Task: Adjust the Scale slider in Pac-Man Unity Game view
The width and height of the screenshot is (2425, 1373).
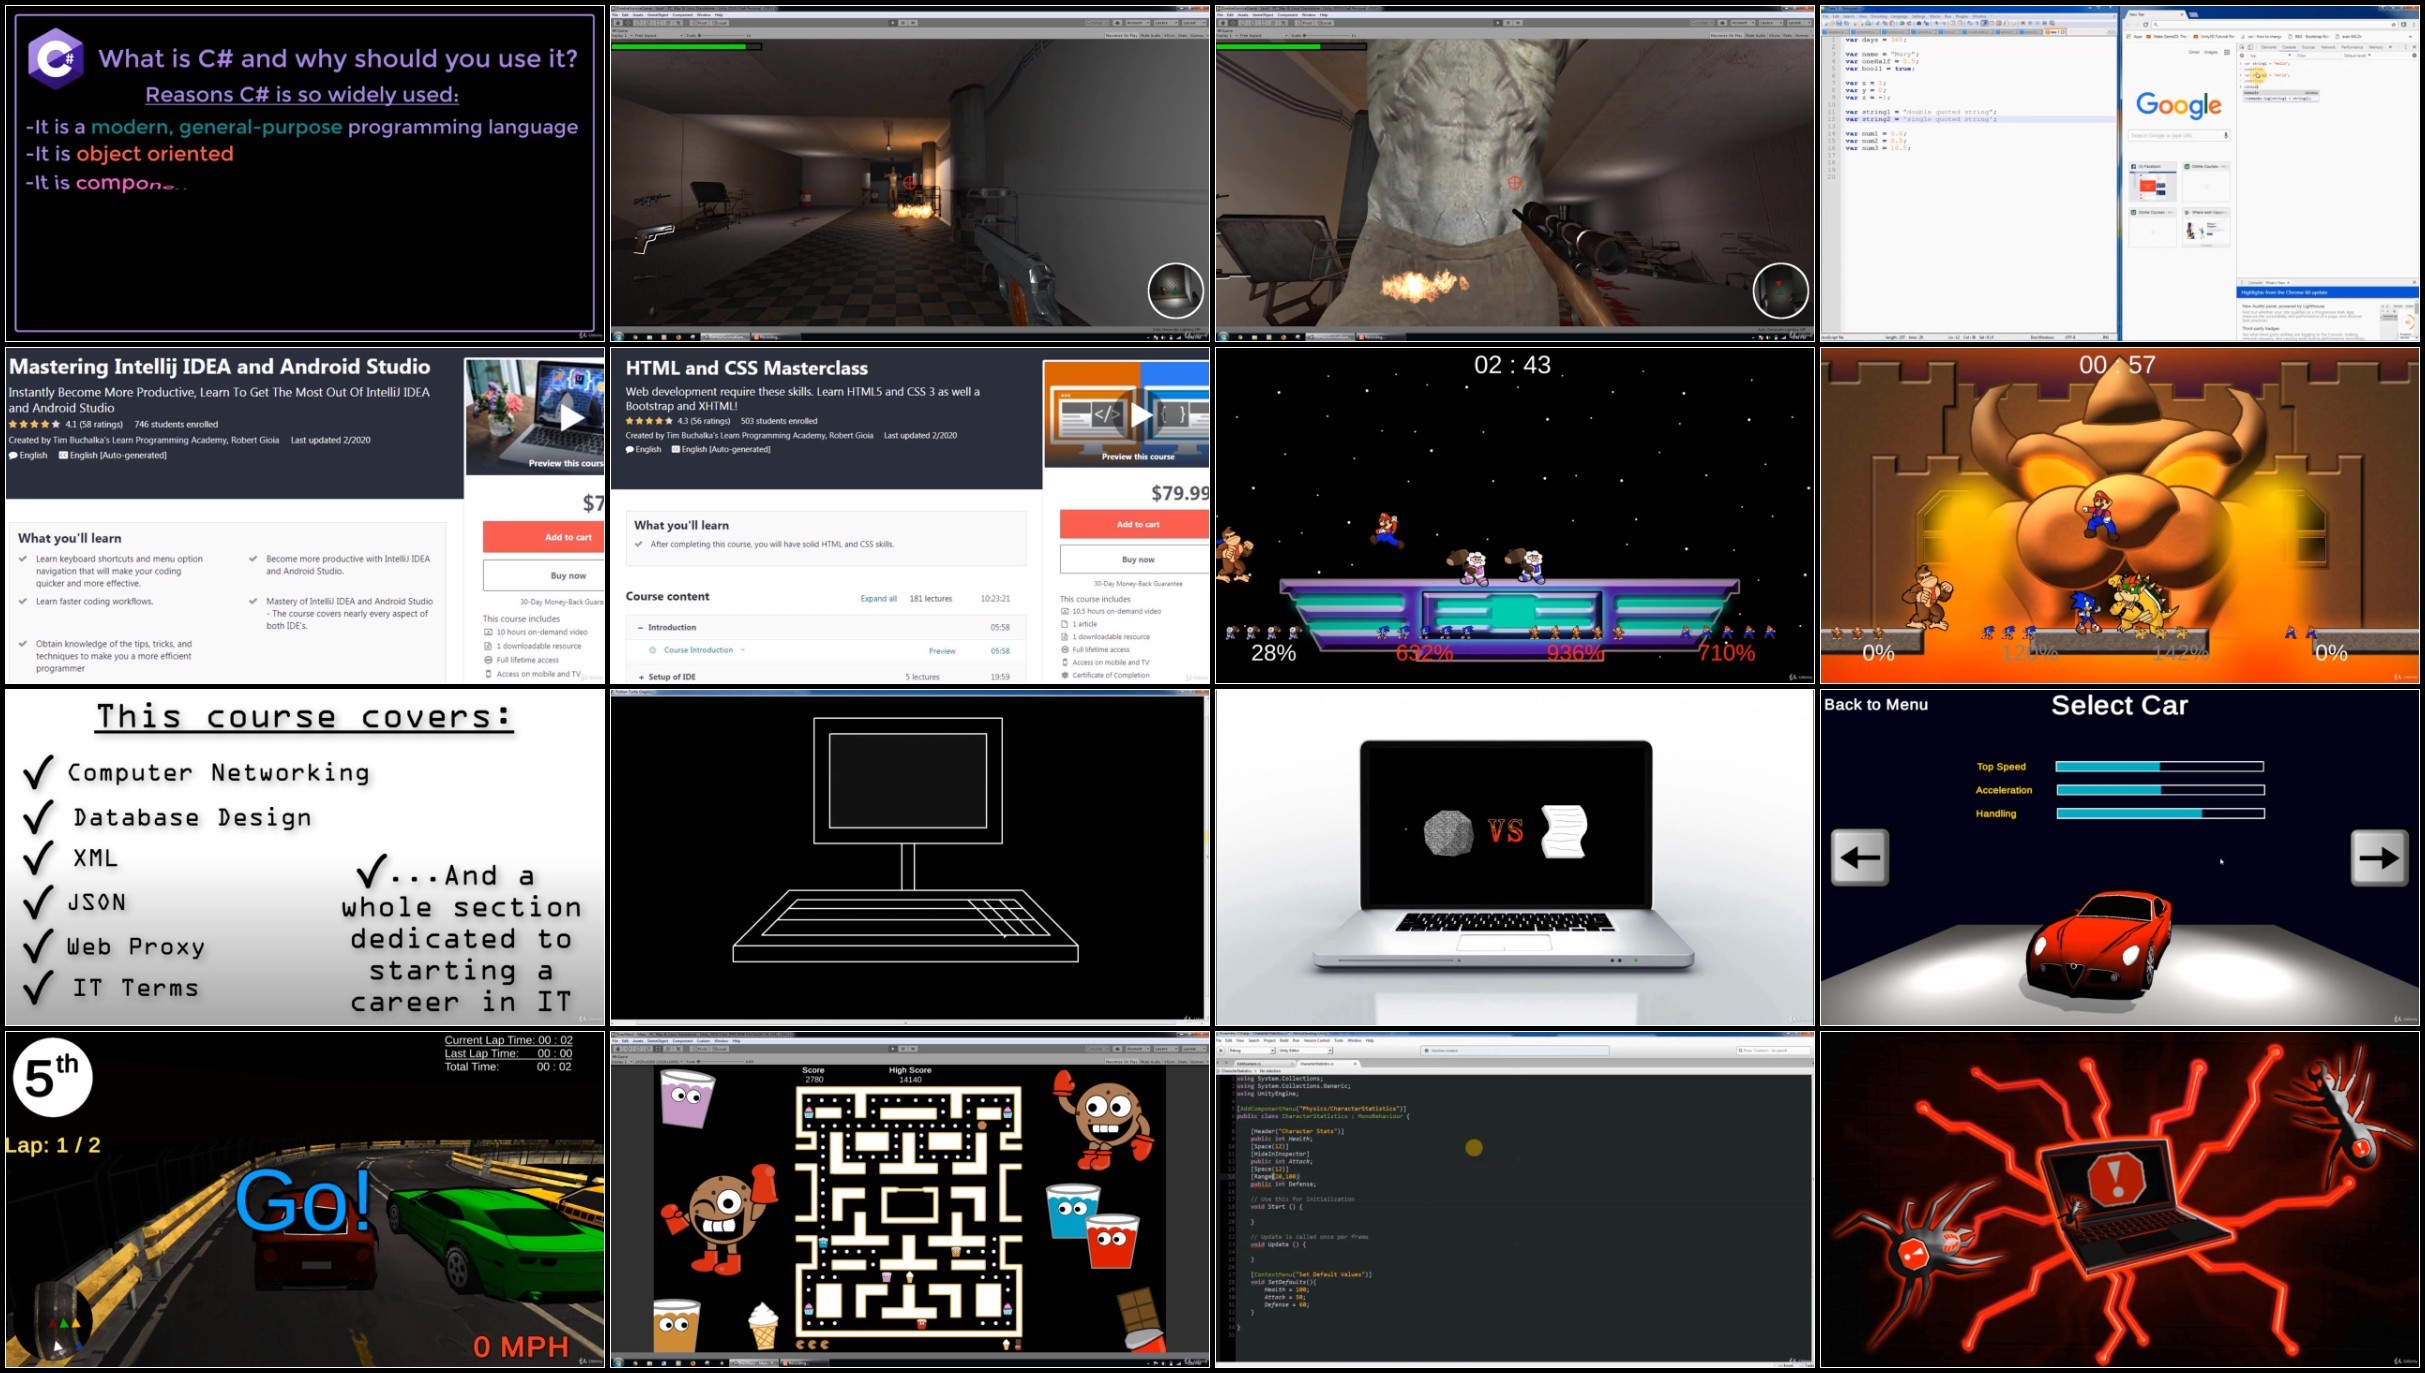Action: [720, 1062]
